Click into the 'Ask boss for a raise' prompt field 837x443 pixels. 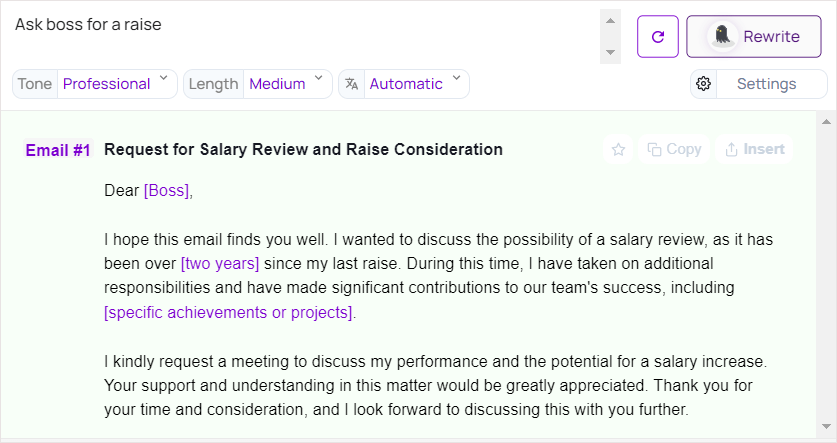pyautogui.click(x=300, y=36)
